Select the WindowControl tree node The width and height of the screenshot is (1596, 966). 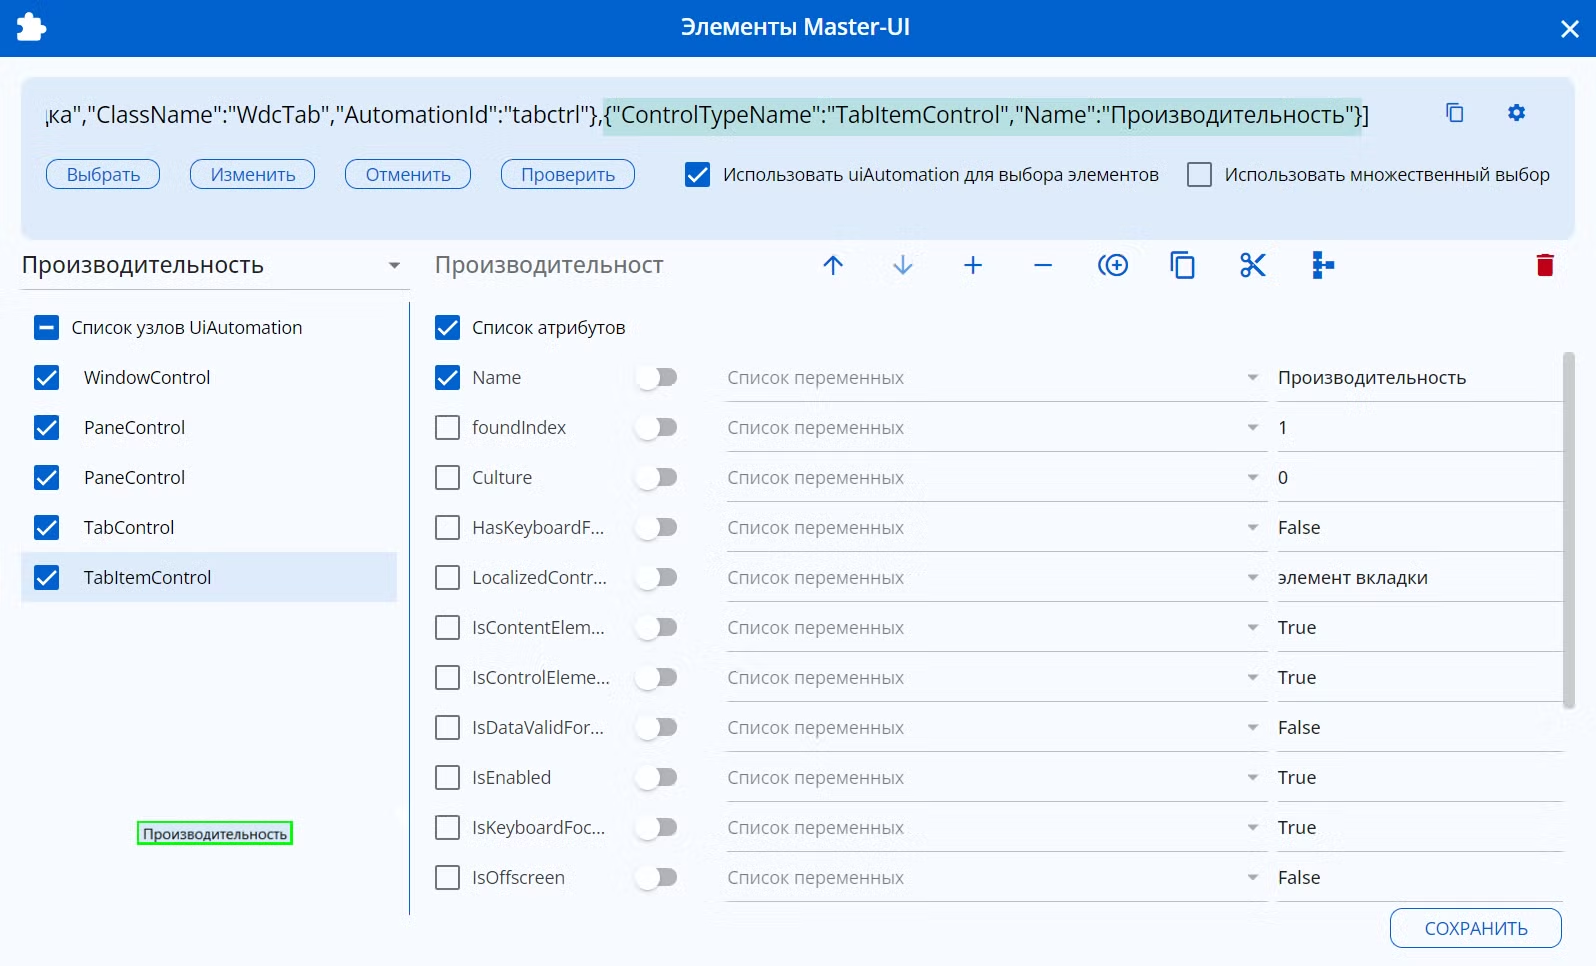pos(209,377)
